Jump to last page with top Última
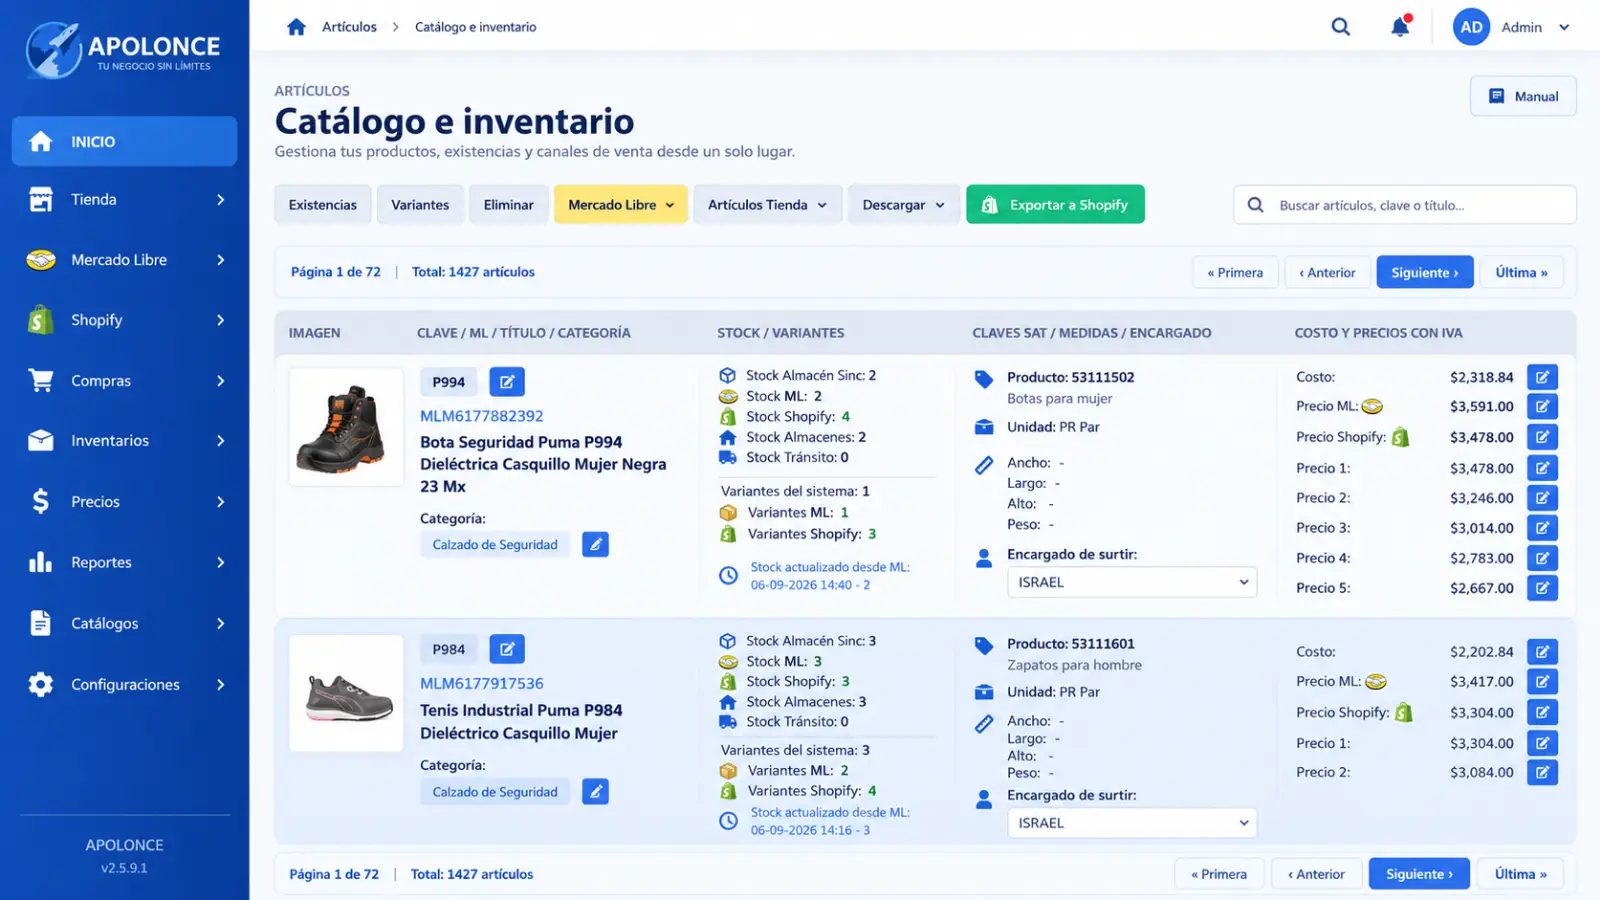 click(1521, 272)
